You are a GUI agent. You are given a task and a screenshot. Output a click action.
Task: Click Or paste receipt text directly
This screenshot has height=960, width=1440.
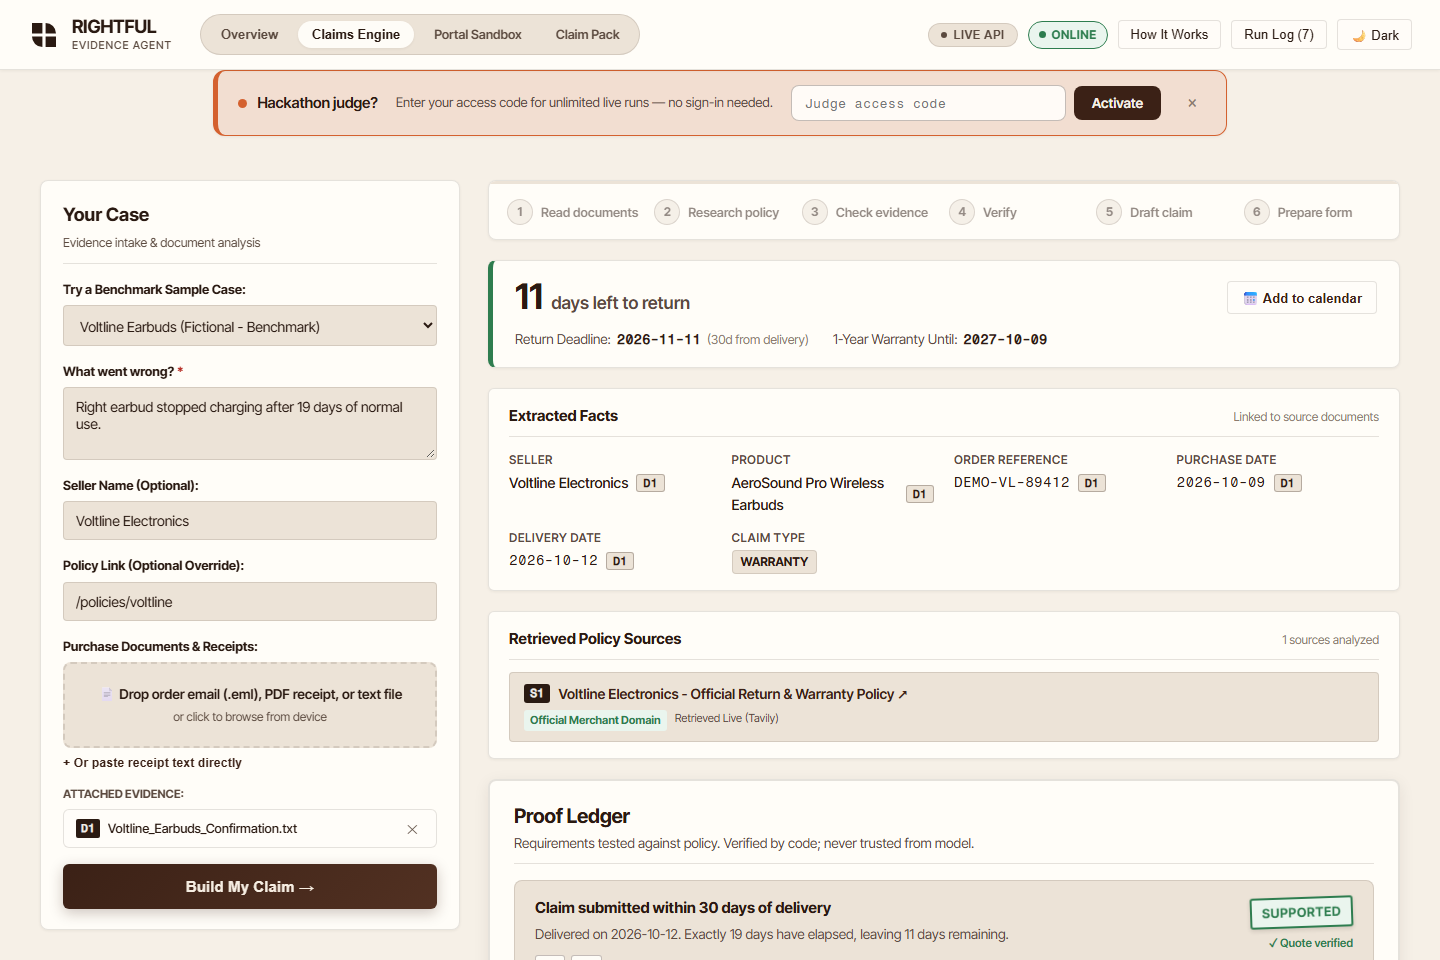coord(152,763)
